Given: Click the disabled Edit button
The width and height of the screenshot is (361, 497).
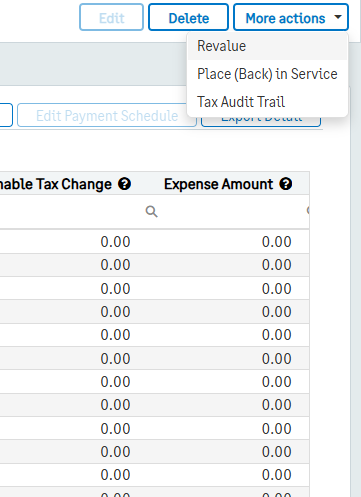Looking at the screenshot, I should (111, 17).
